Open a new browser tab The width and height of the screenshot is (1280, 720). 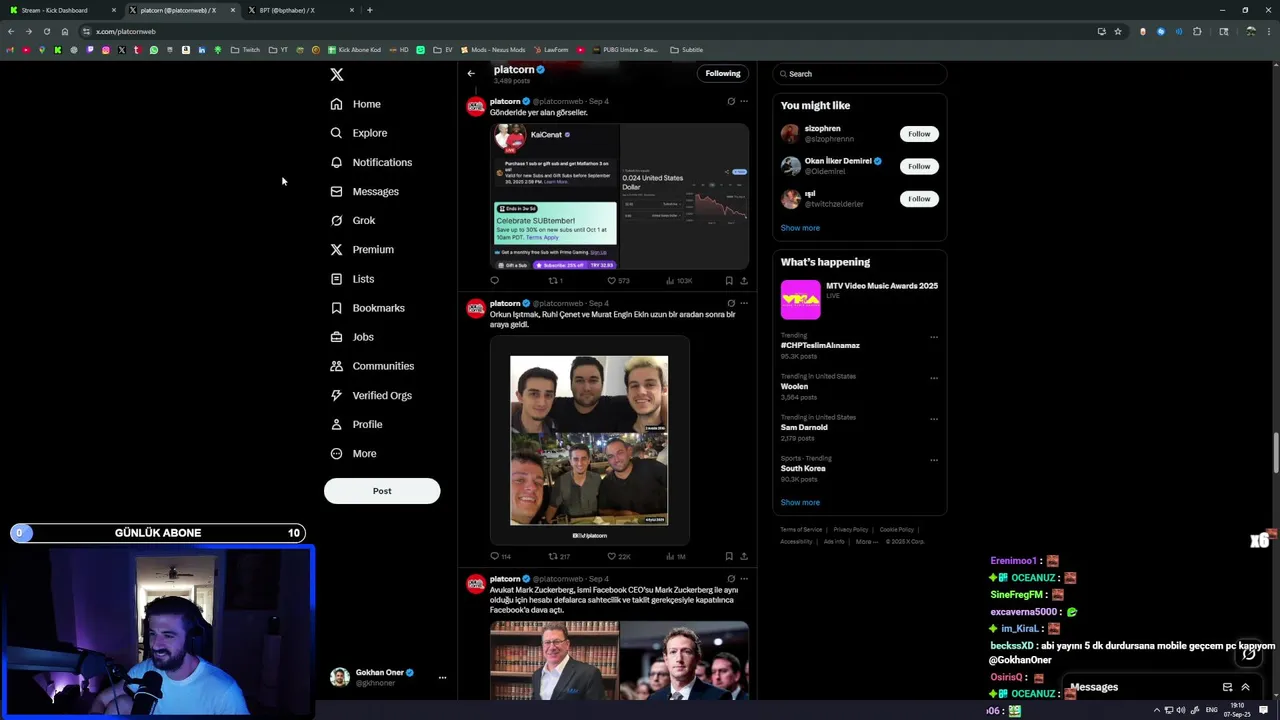(370, 10)
